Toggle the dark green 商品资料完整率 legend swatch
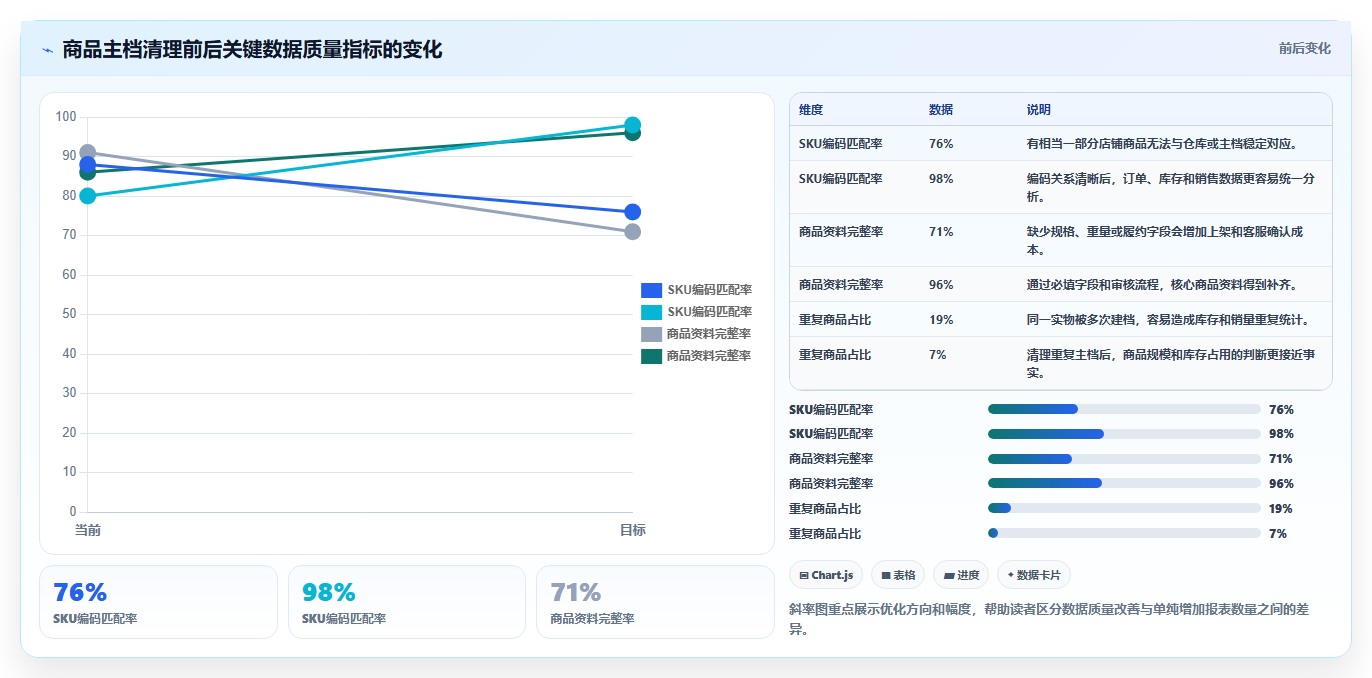This screenshot has width=1372, height=678. pos(651,356)
